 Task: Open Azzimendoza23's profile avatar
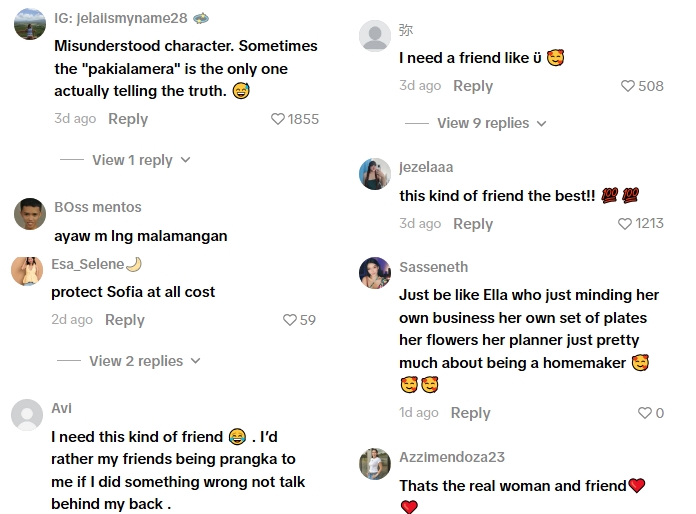tap(375, 463)
